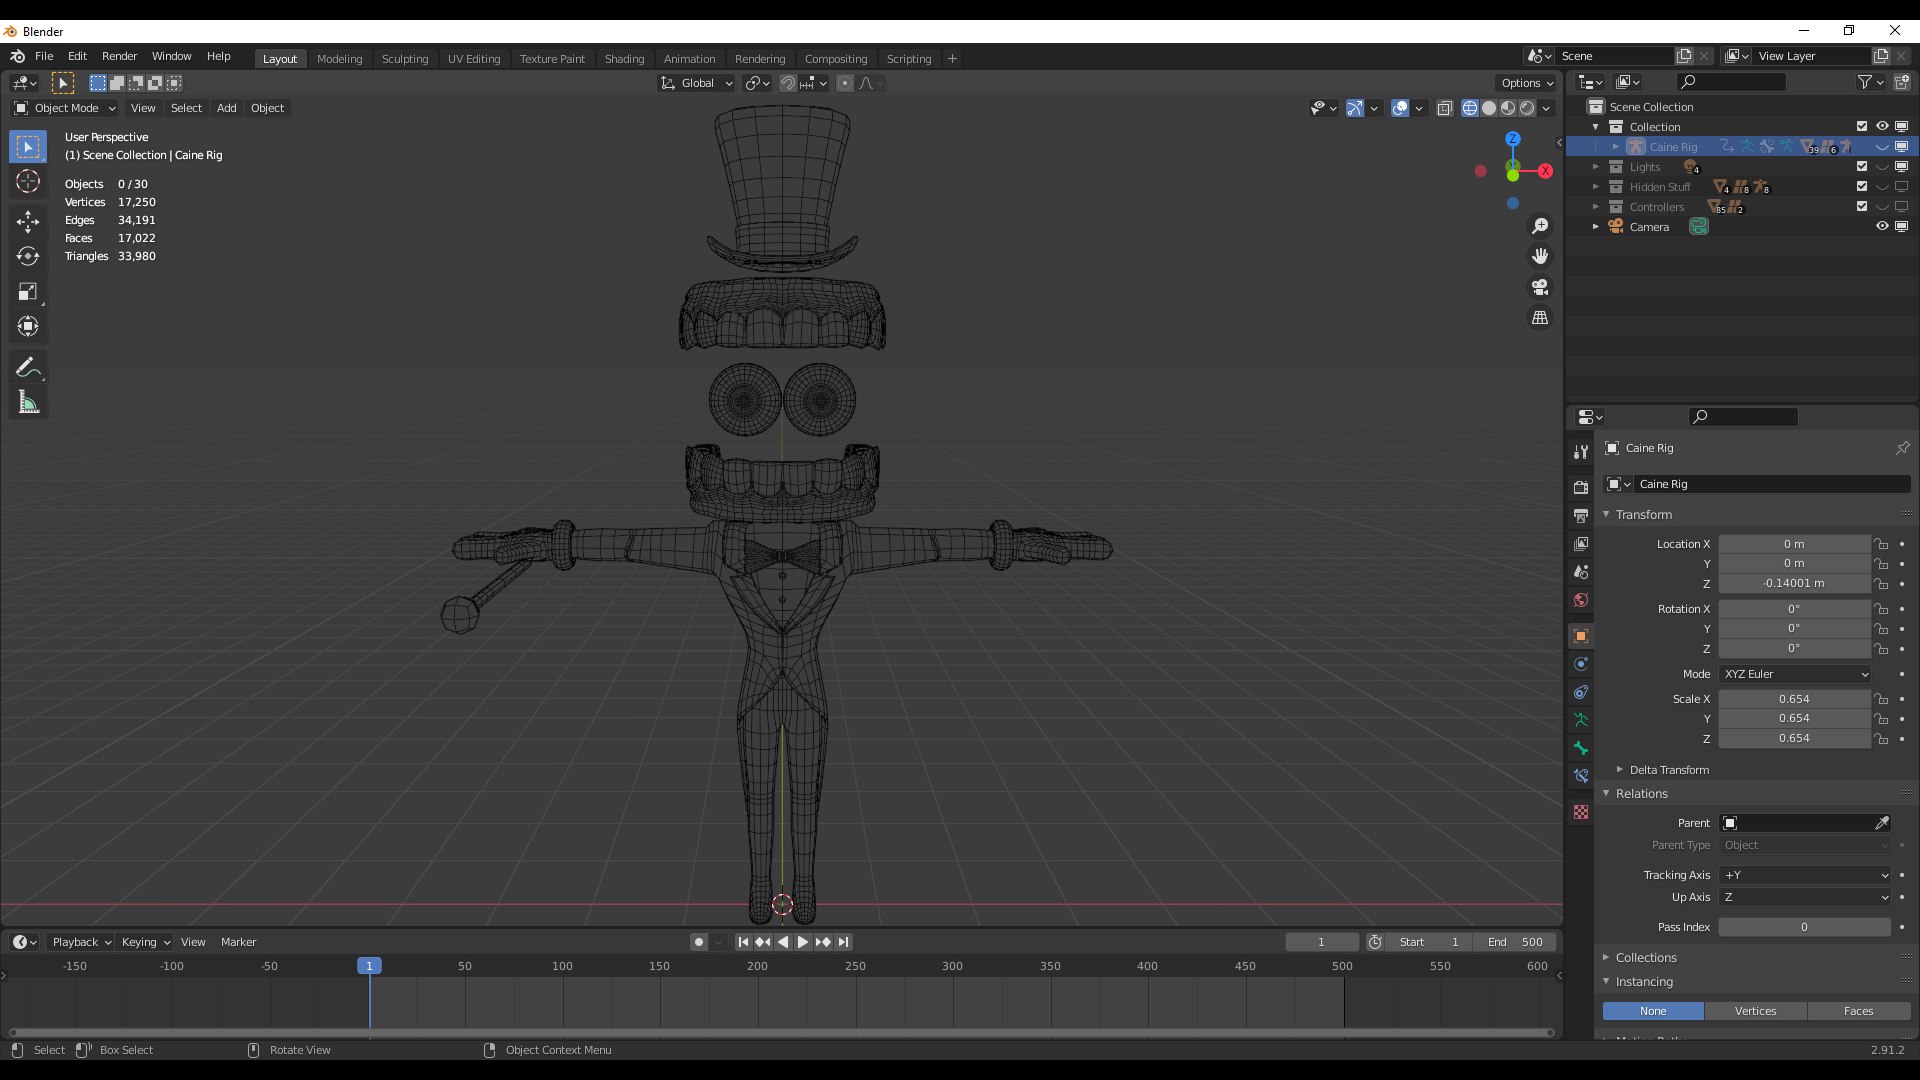Switch to the Shading workspace tab
Viewport: 1920px width, 1080px height.
click(x=624, y=59)
